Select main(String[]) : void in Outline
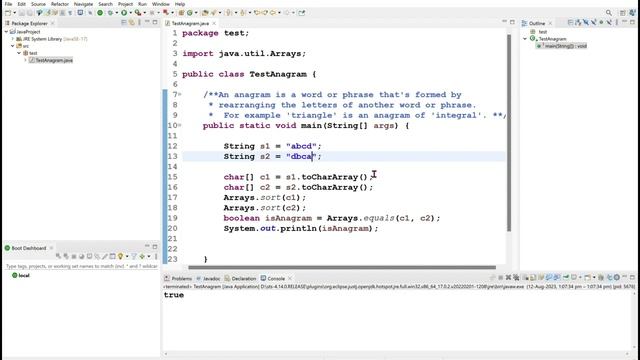The image size is (640, 360). coord(562,46)
